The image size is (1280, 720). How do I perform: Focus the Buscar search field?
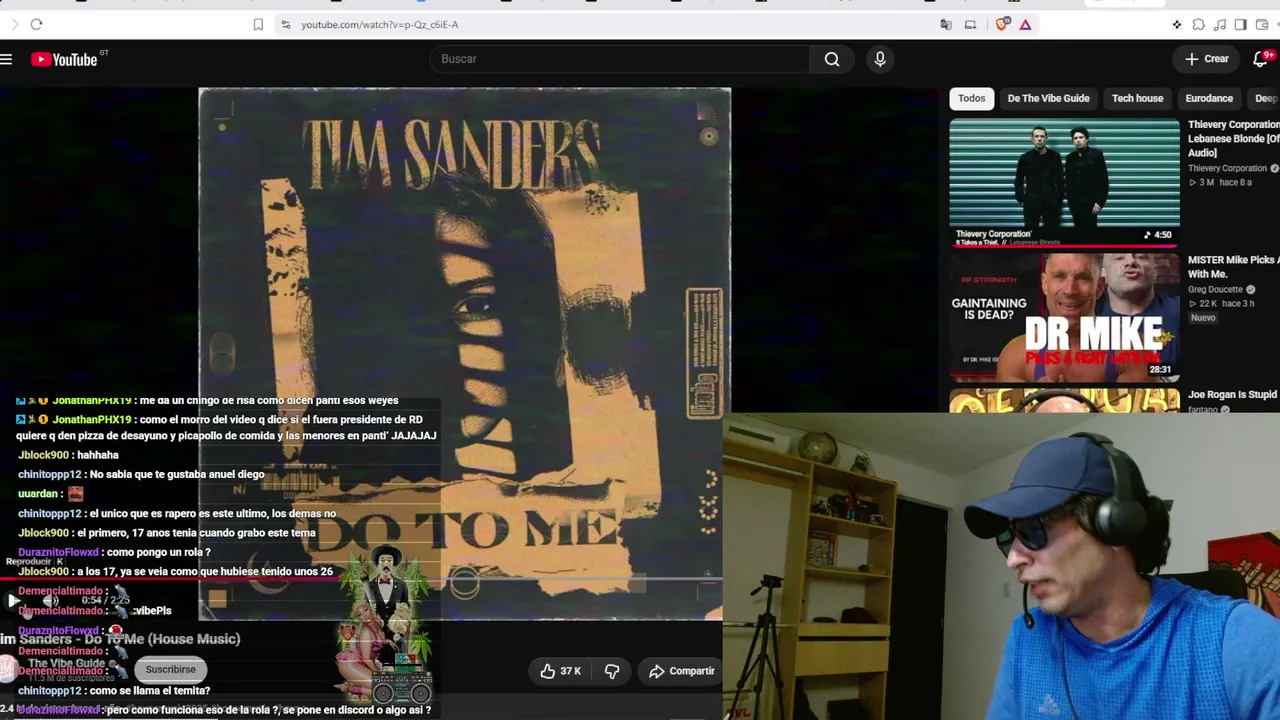620,59
